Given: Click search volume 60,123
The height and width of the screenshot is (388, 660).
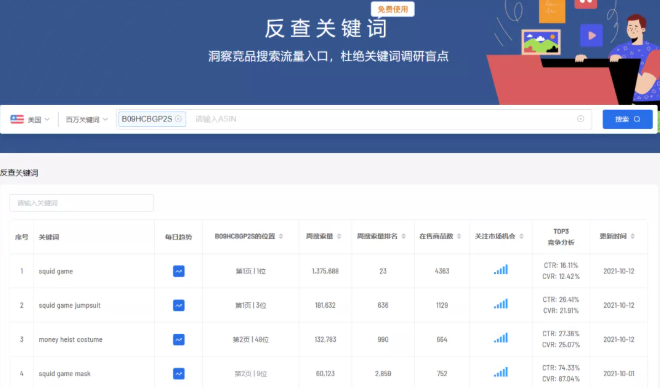Looking at the screenshot, I should [325, 374].
